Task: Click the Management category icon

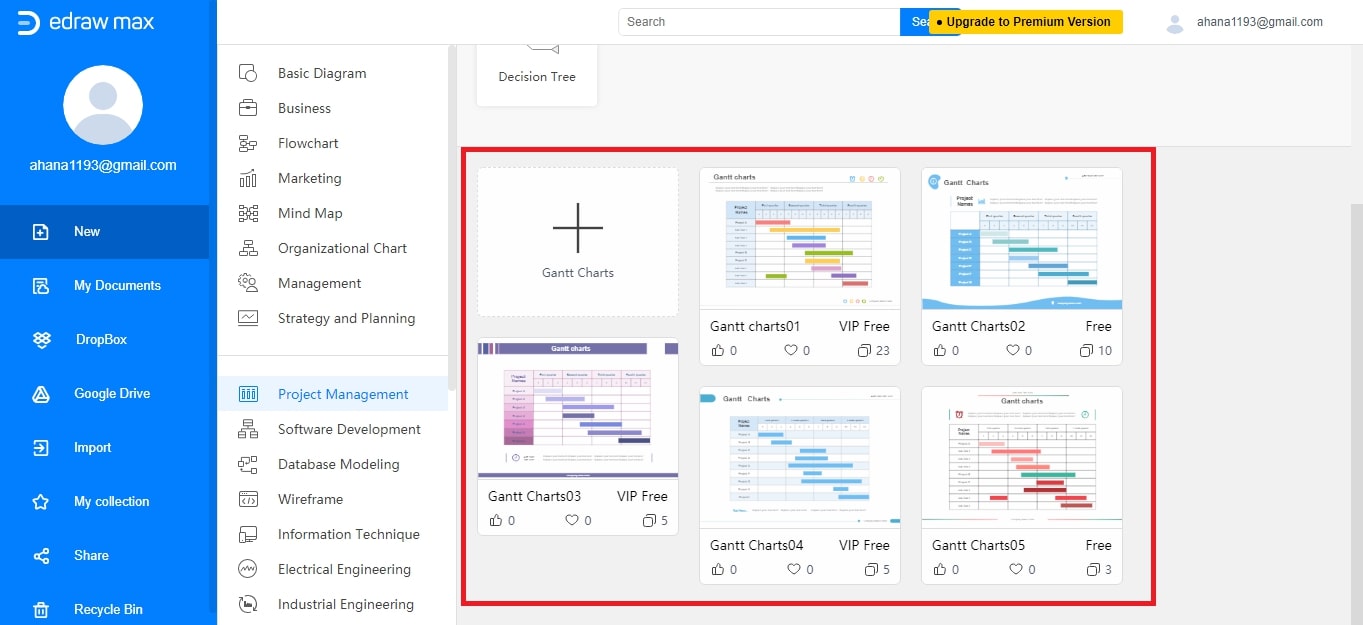Action: (248, 283)
